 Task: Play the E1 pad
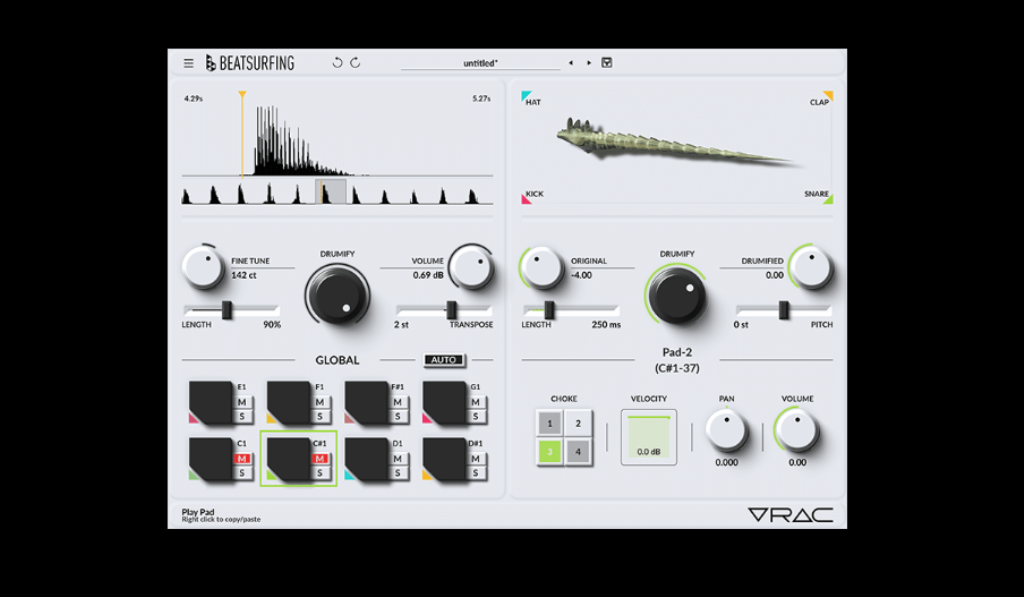211,402
